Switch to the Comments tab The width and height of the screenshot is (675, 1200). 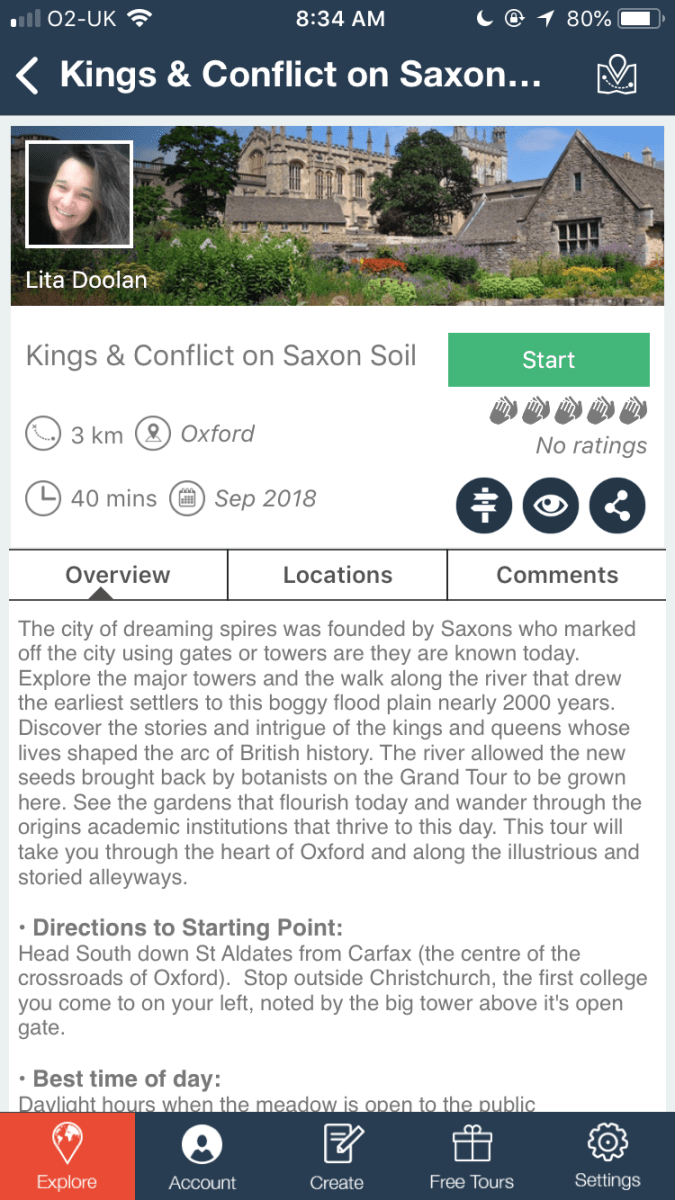coord(557,575)
